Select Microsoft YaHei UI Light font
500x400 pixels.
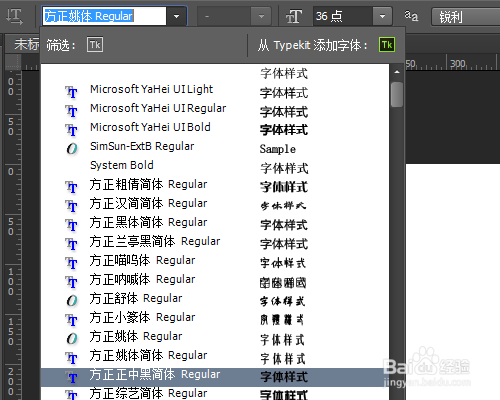point(215,89)
